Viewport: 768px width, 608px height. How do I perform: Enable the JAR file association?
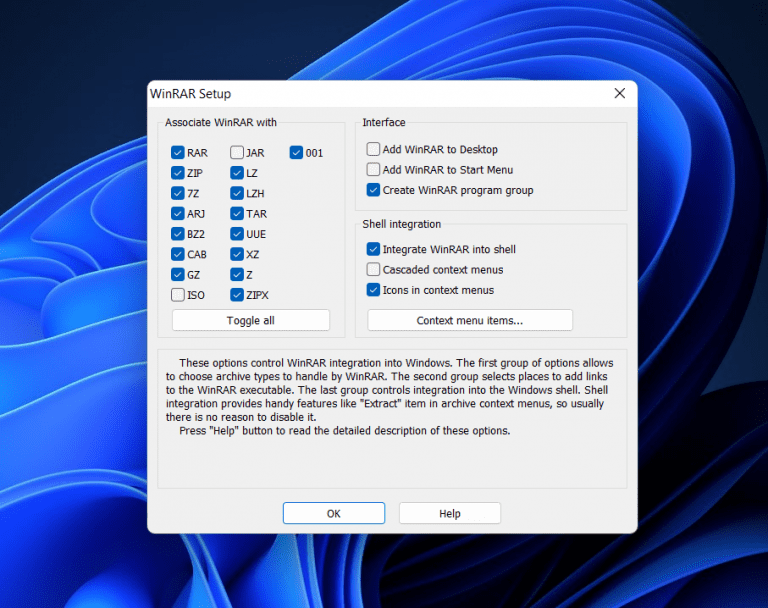click(237, 153)
